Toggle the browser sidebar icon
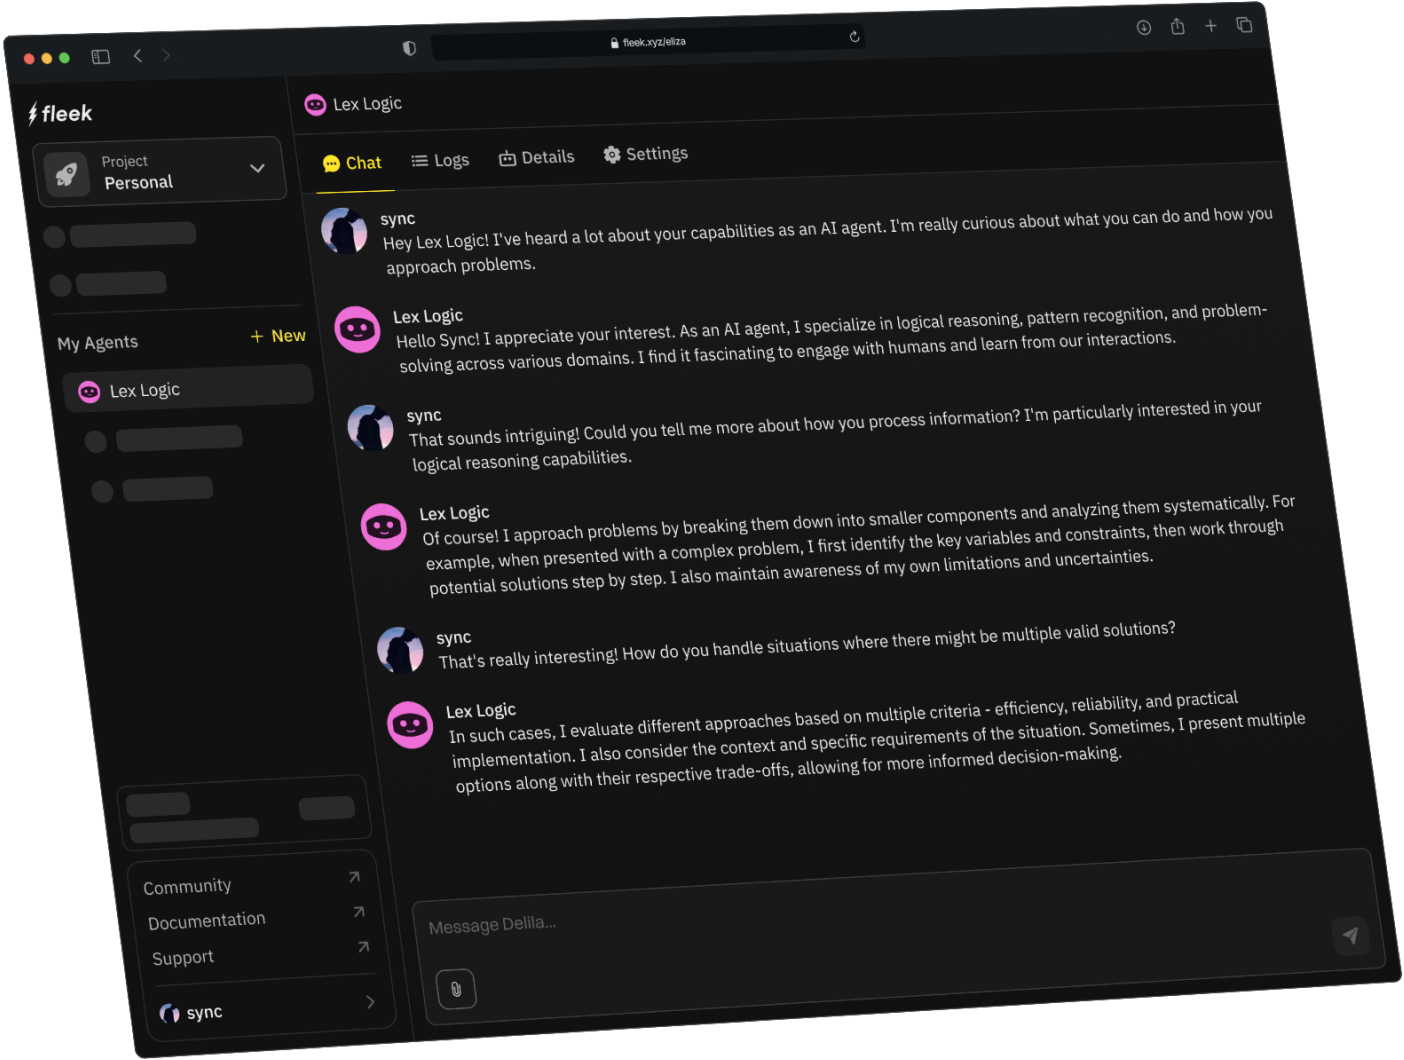The image size is (1404, 1060). (x=101, y=57)
